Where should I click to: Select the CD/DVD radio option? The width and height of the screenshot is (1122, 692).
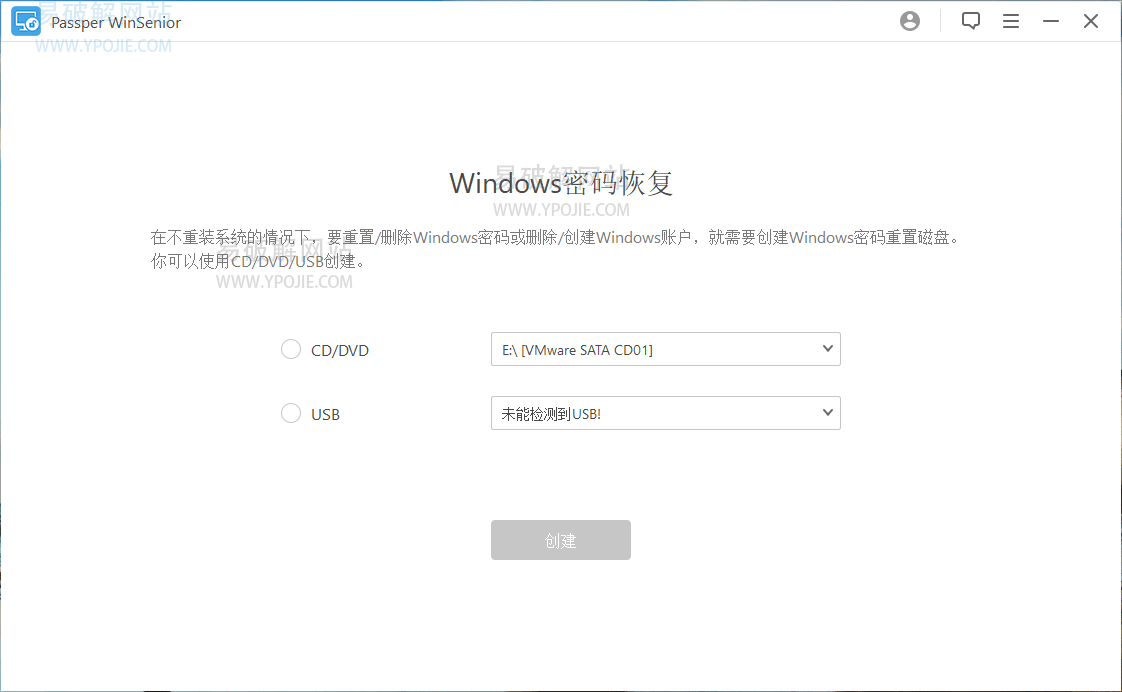pos(291,349)
